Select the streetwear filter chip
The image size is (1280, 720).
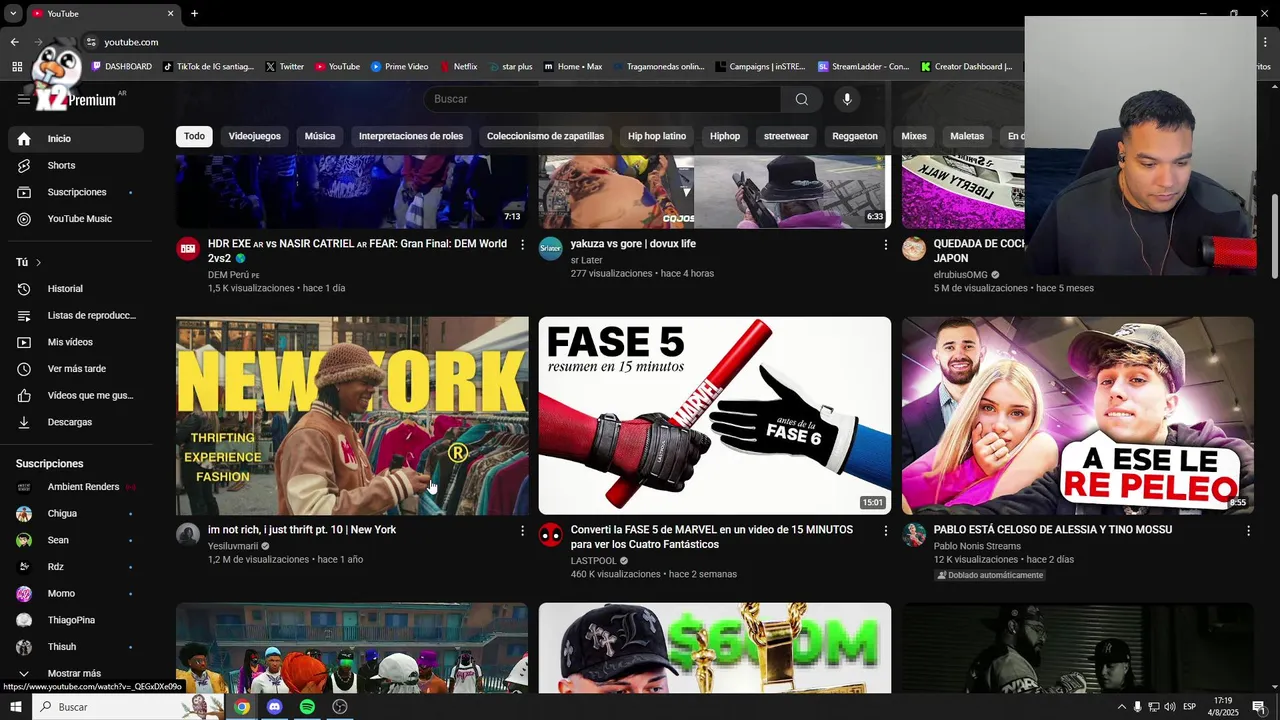pos(786,136)
